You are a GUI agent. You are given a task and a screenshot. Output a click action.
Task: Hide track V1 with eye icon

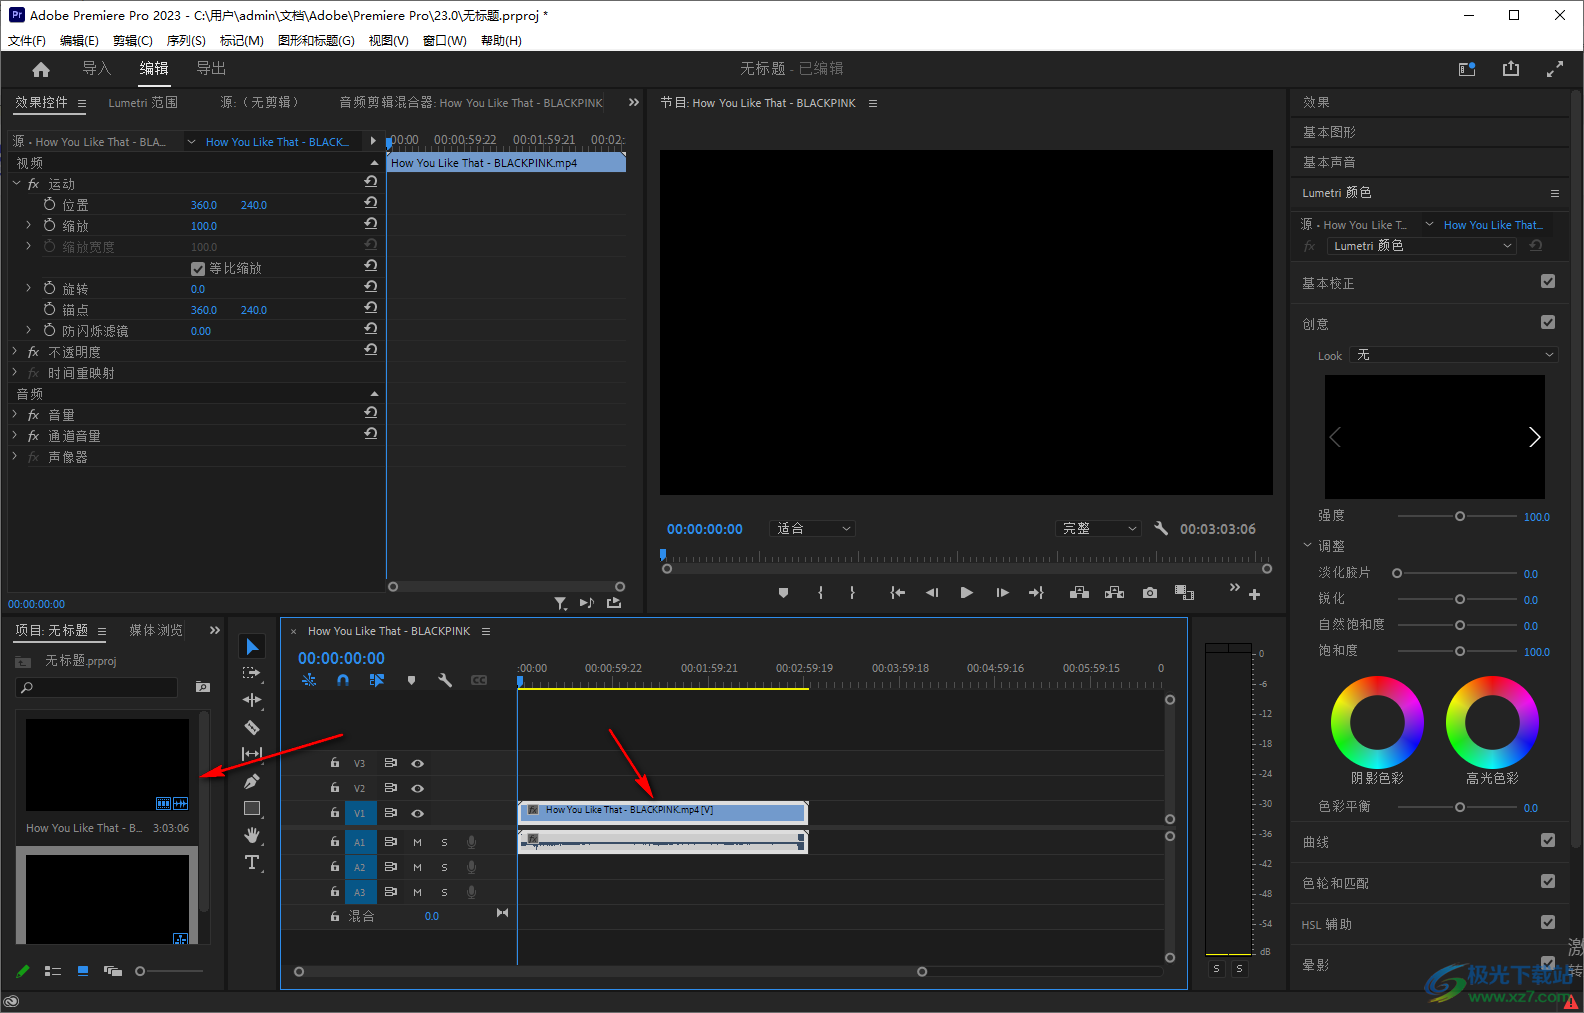click(418, 813)
